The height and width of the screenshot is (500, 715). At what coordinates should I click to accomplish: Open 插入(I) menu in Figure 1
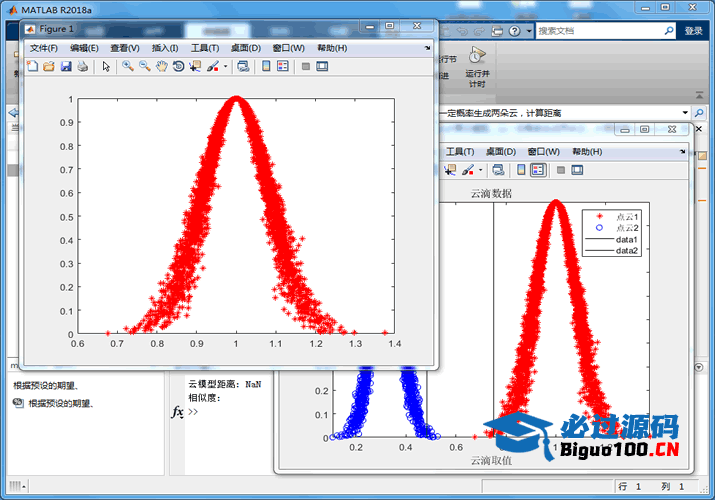(x=165, y=48)
